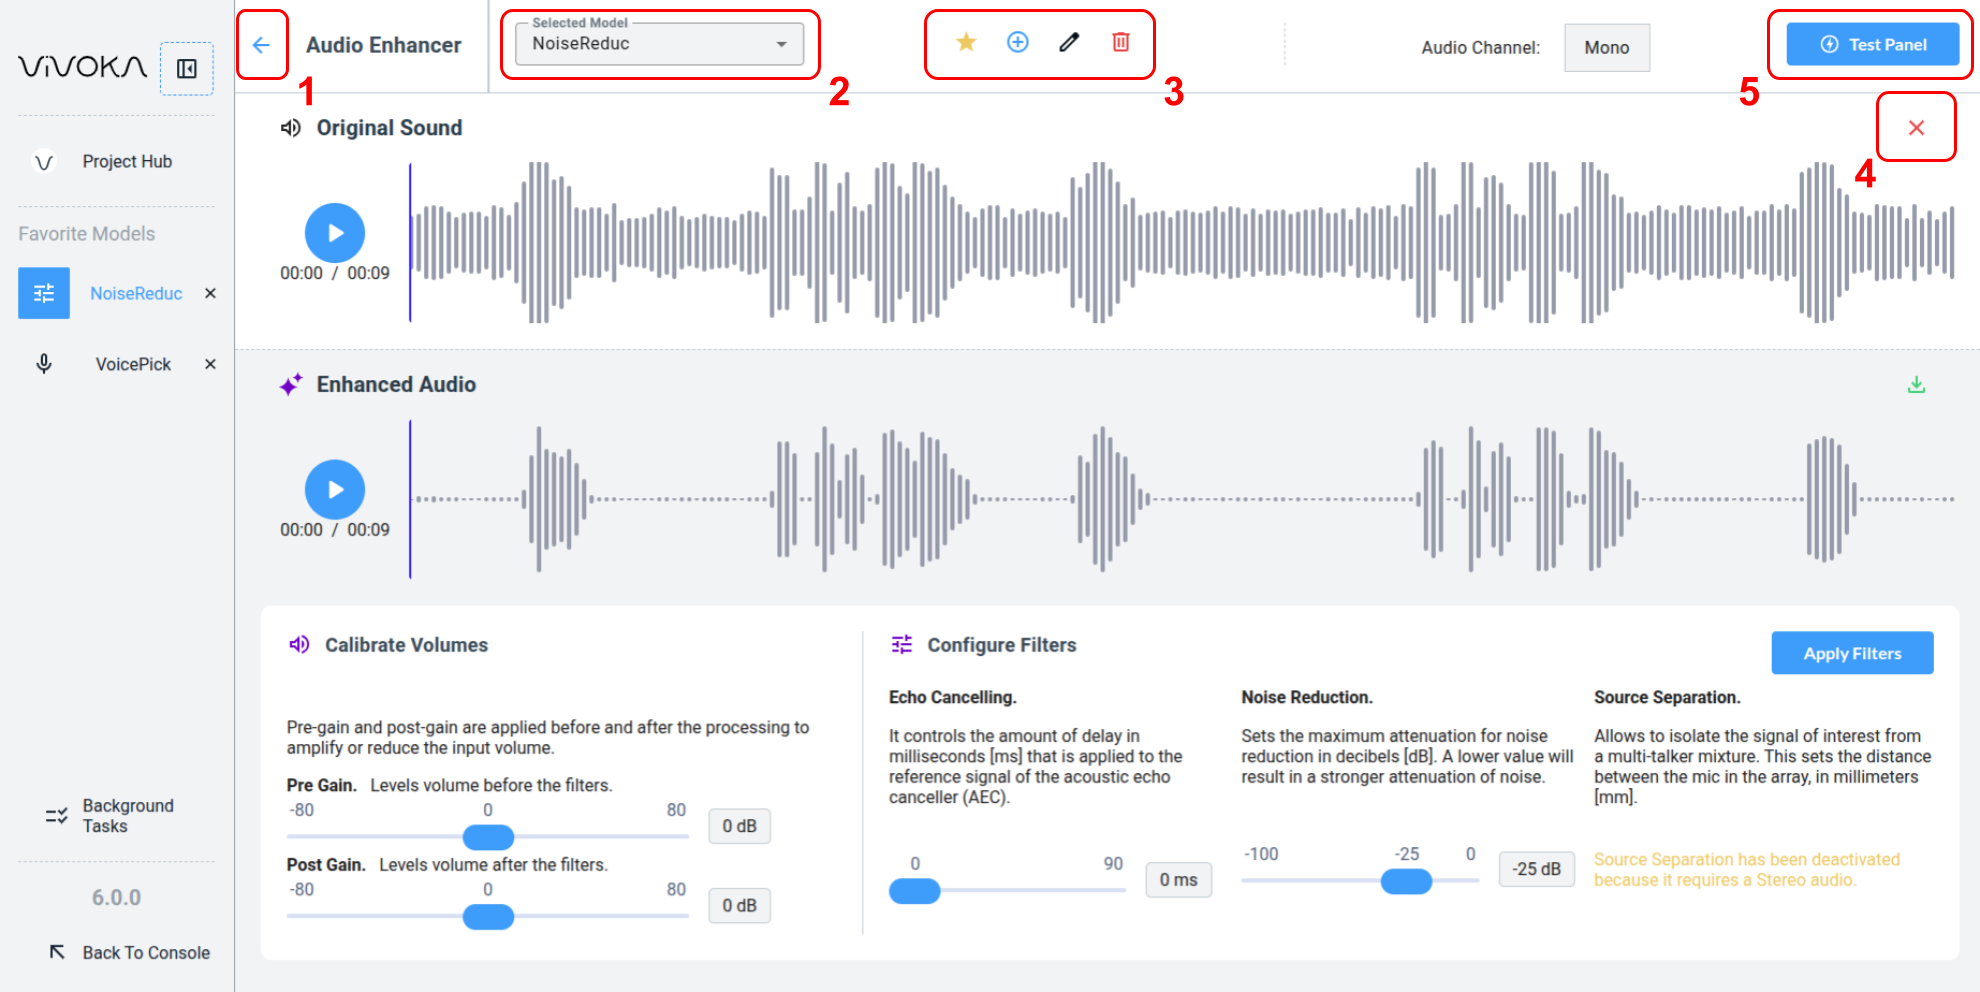This screenshot has width=1980, height=992.
Task: Click Apply Filters button
Action: pyautogui.click(x=1852, y=653)
